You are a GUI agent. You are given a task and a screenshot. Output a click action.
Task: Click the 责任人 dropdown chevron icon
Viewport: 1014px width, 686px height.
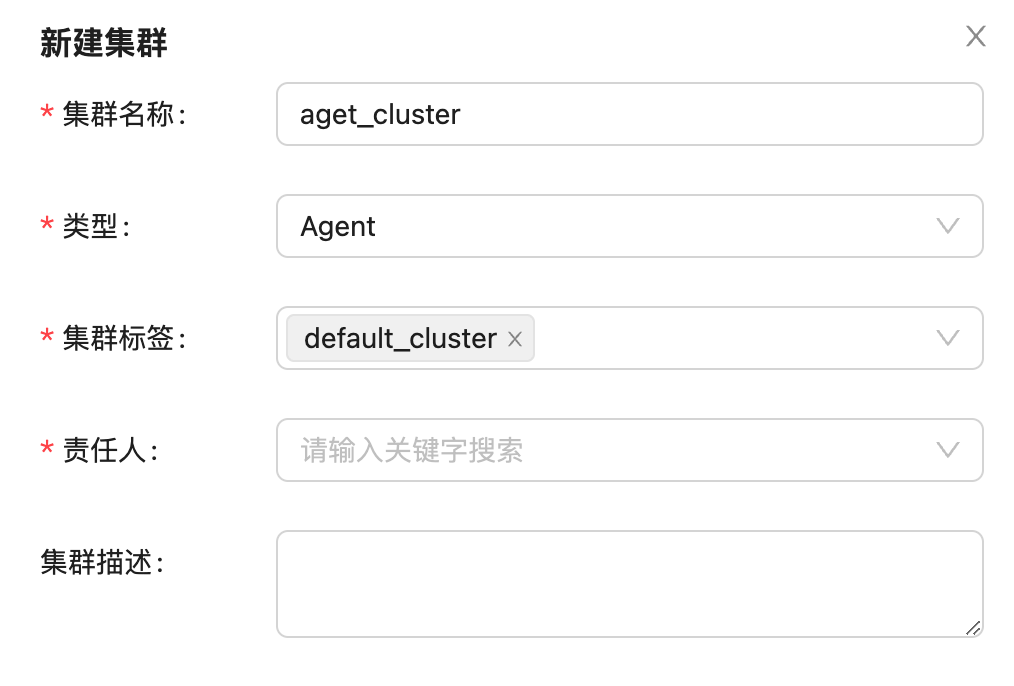[x=947, y=450]
